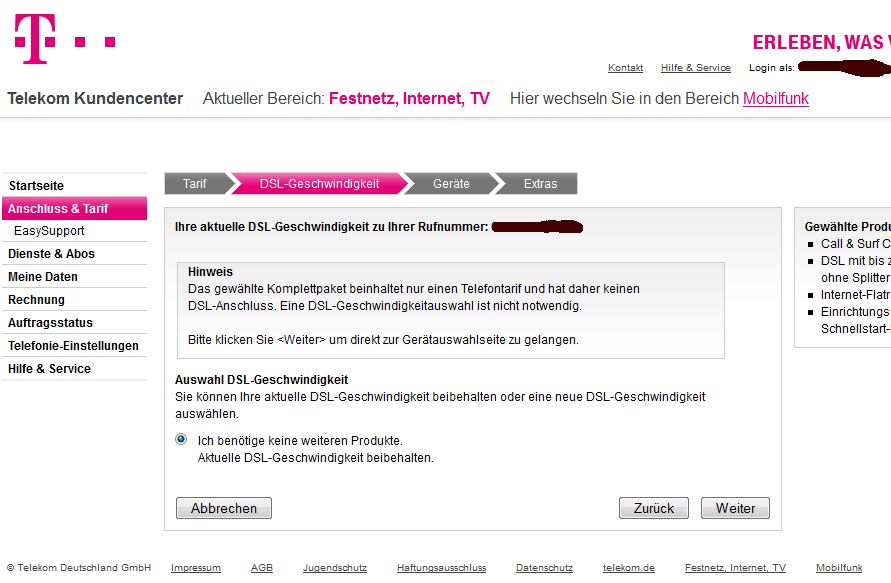
Task: Open Dienste & Abos menu entry
Action: pos(51,254)
